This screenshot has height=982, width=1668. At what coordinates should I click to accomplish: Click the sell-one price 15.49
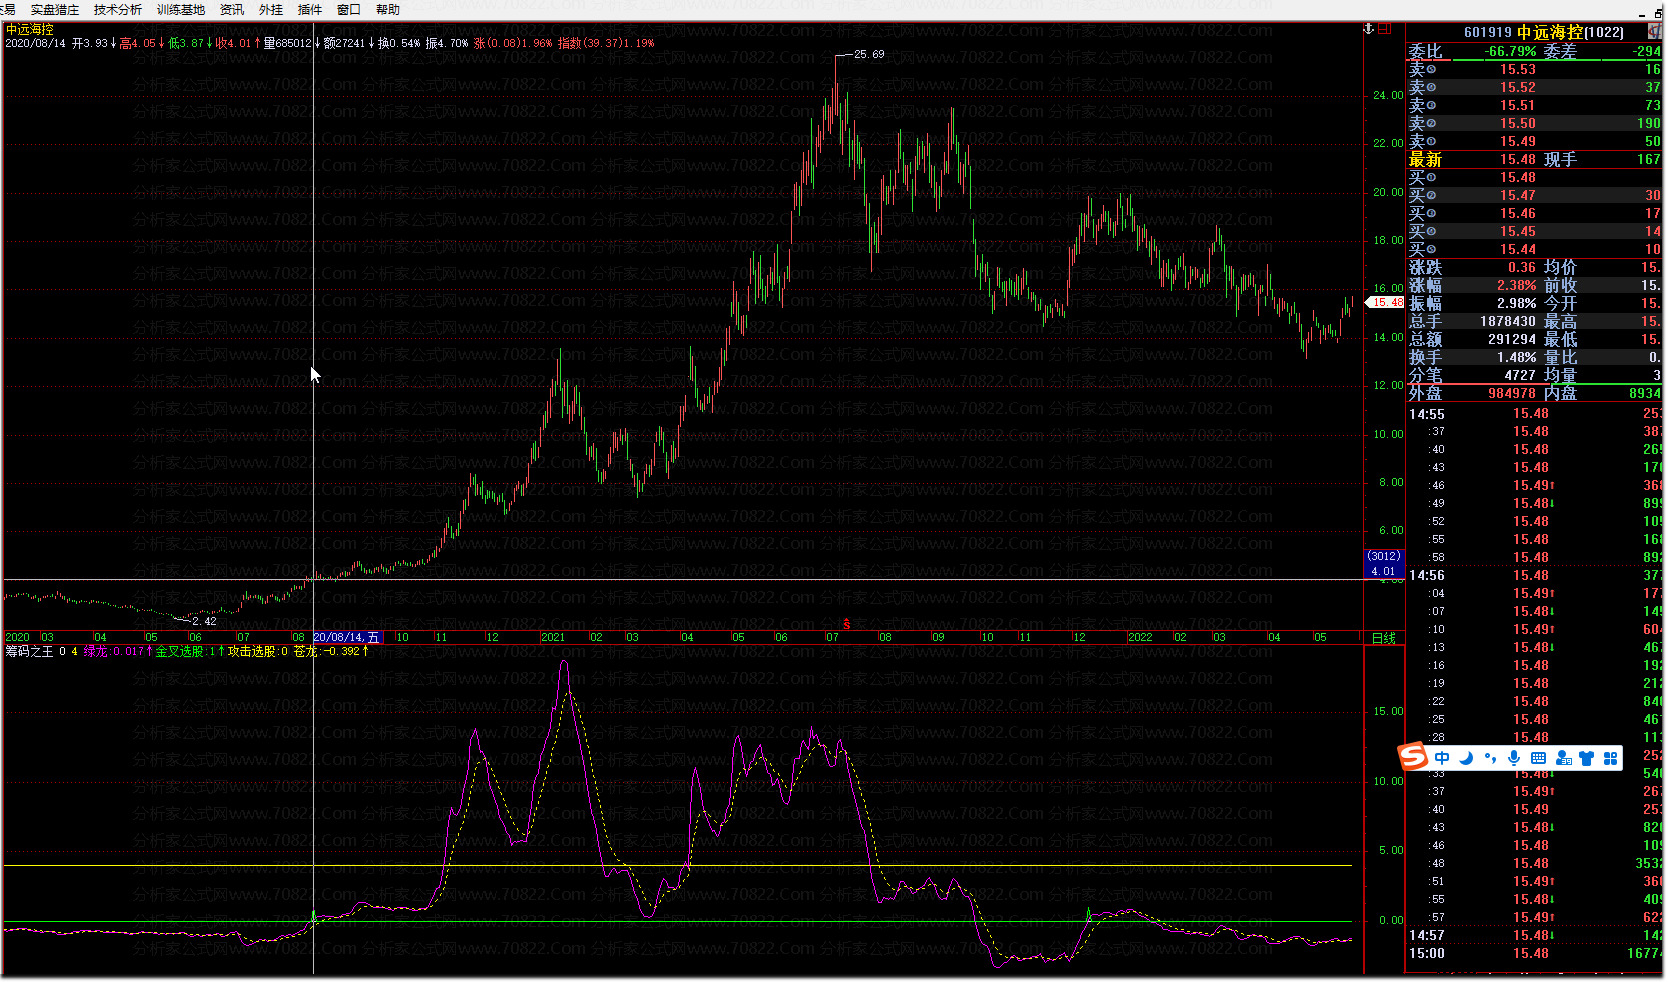coord(1517,141)
